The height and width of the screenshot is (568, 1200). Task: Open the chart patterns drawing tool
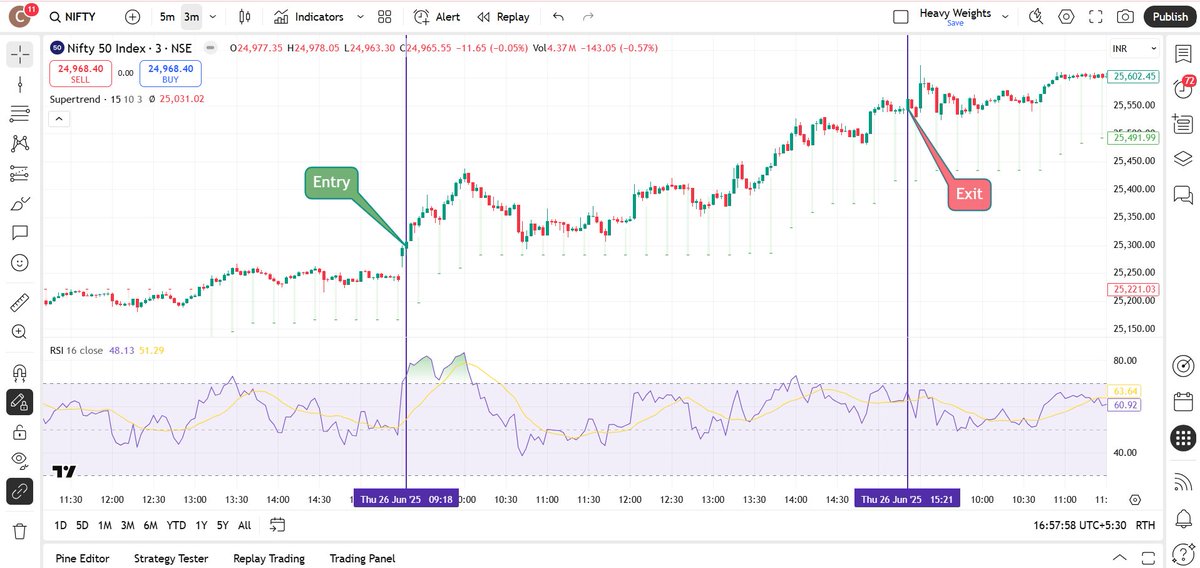coord(20,144)
